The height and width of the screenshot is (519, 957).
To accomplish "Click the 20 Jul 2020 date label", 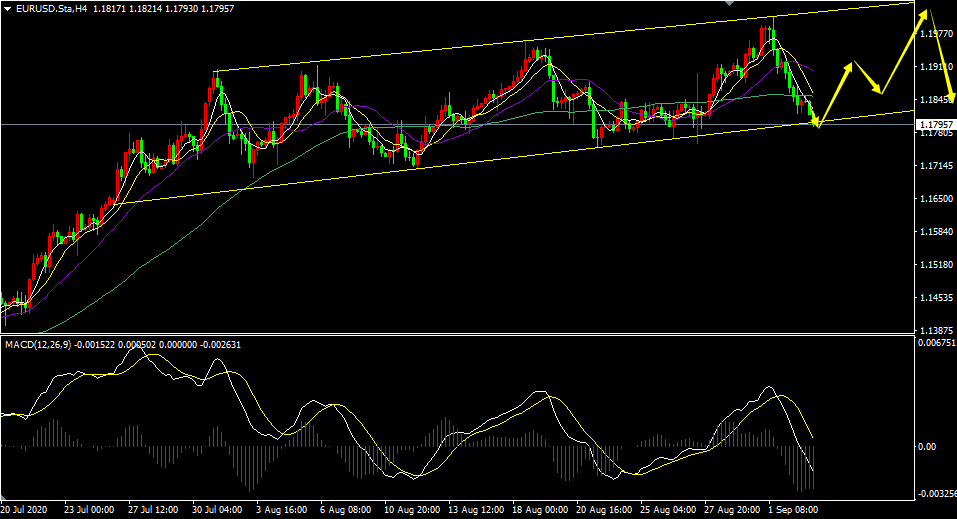I will [x=24, y=510].
